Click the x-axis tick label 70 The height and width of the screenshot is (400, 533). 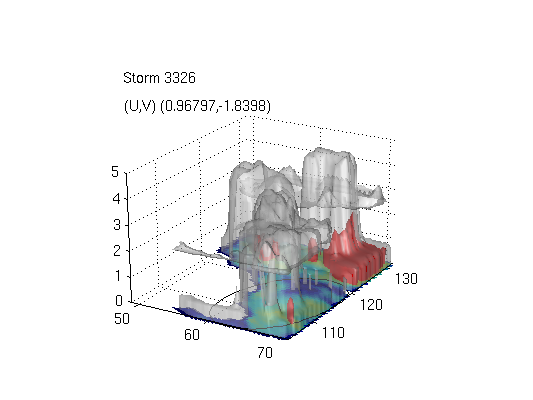coord(265,353)
